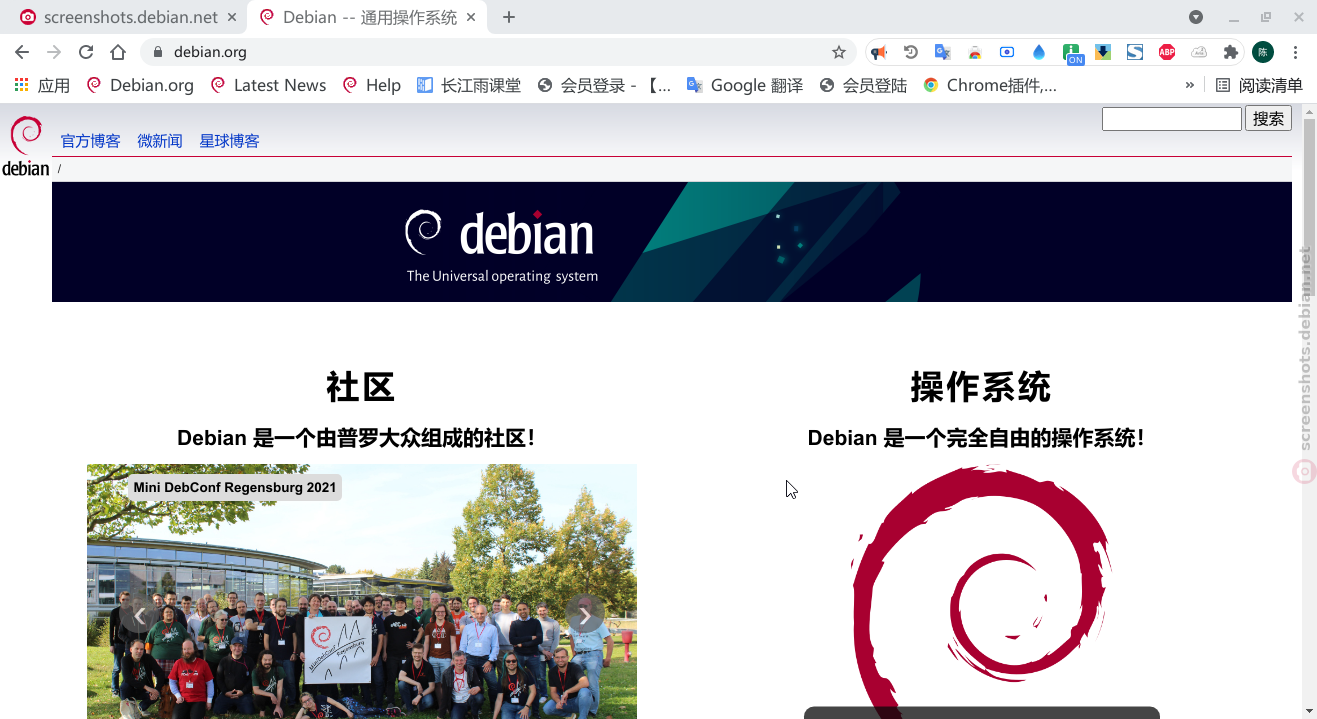The width and height of the screenshot is (1317, 719).
Task: Open the 长江雨课堂 bookmark
Action: 469,85
